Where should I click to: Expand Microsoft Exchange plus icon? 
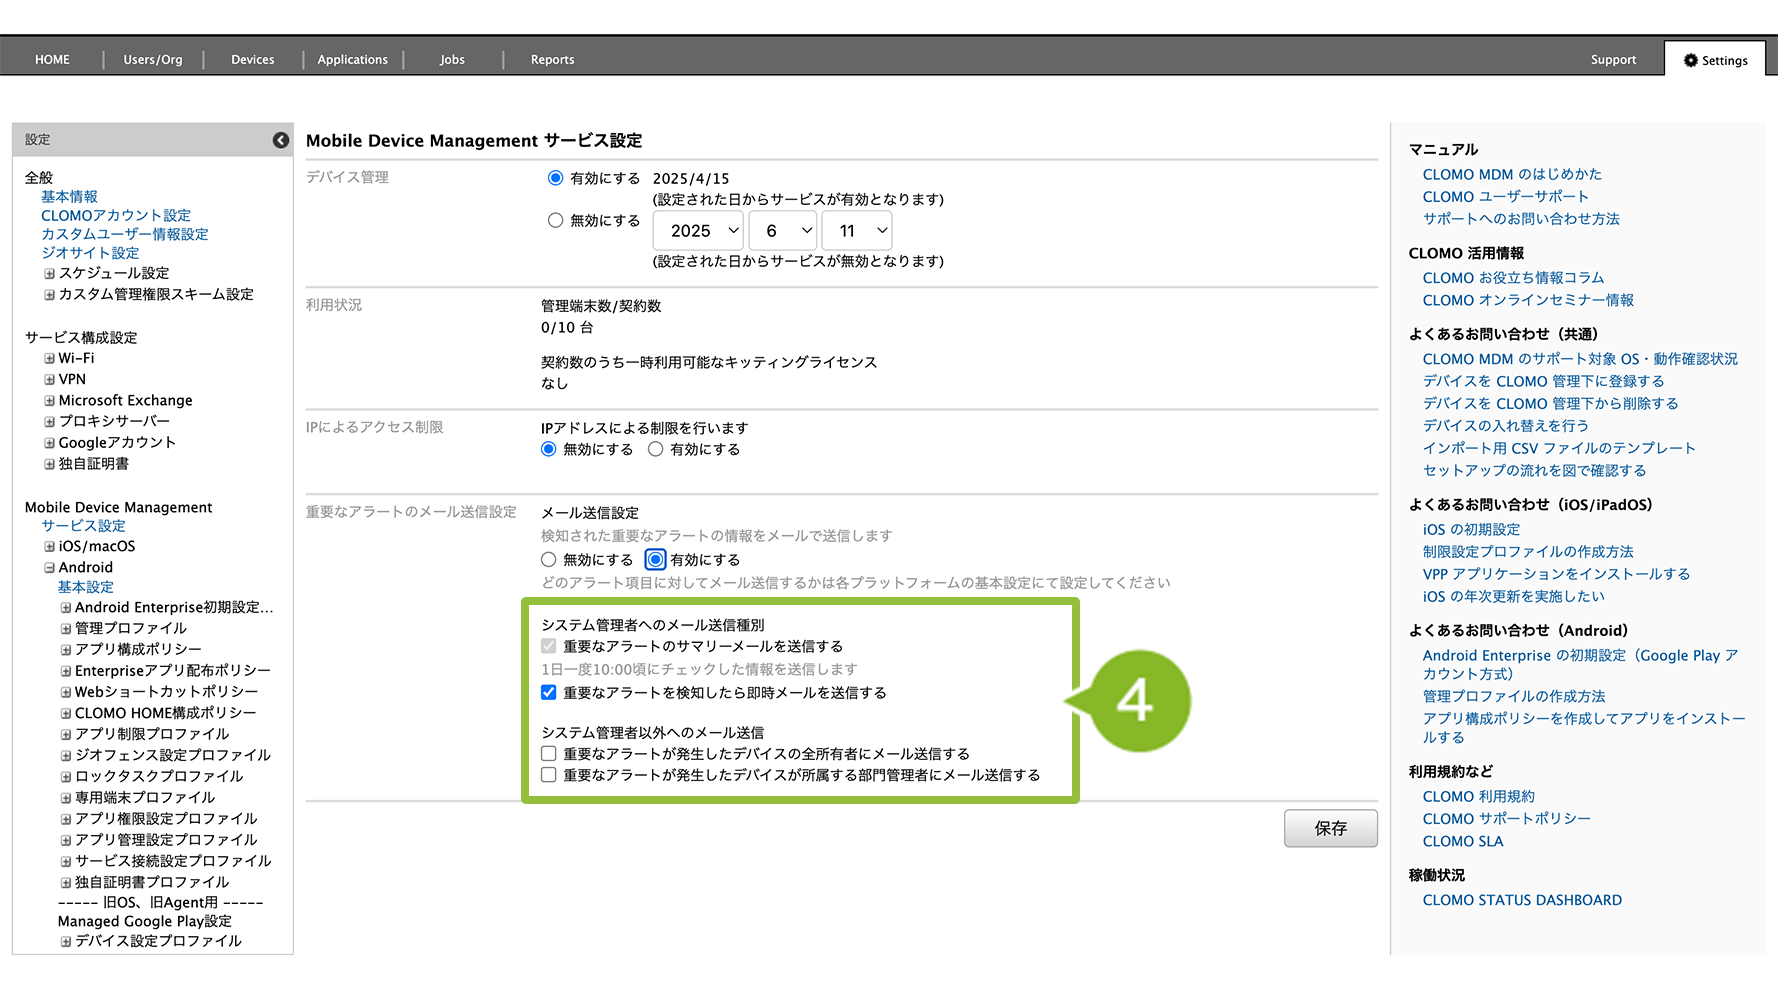pos(49,401)
